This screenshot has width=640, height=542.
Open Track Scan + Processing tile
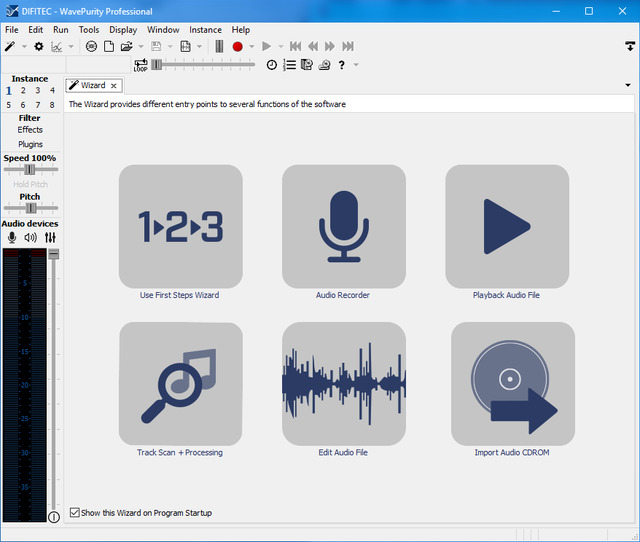pos(180,383)
